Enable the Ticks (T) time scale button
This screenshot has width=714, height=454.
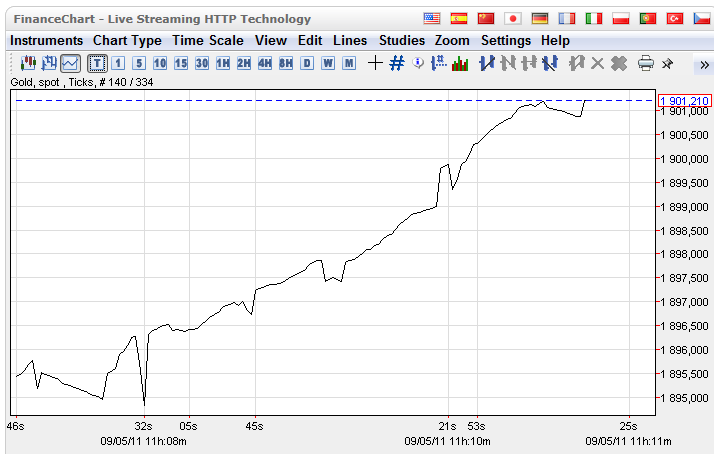coord(97,63)
